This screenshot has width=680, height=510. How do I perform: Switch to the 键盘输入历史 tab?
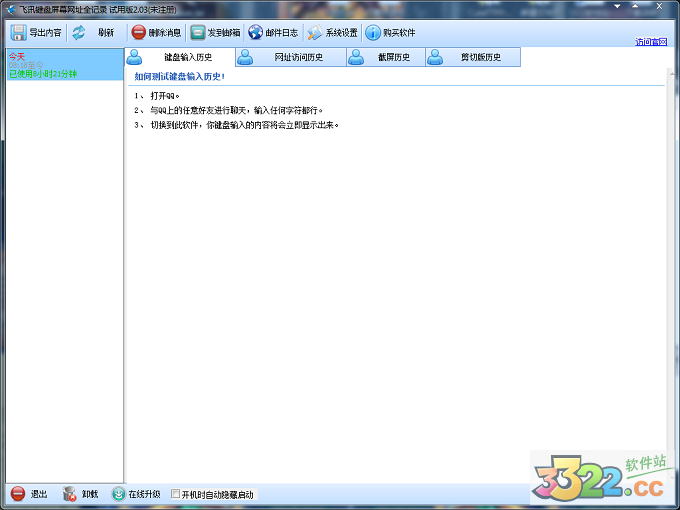pos(180,57)
